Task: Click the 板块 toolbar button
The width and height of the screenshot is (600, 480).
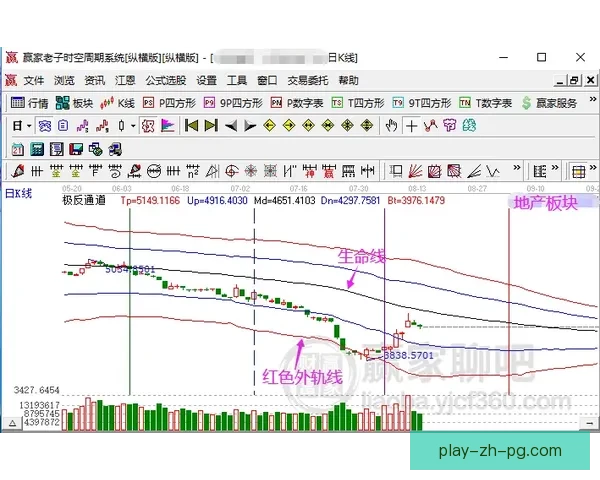Action: click(74, 103)
